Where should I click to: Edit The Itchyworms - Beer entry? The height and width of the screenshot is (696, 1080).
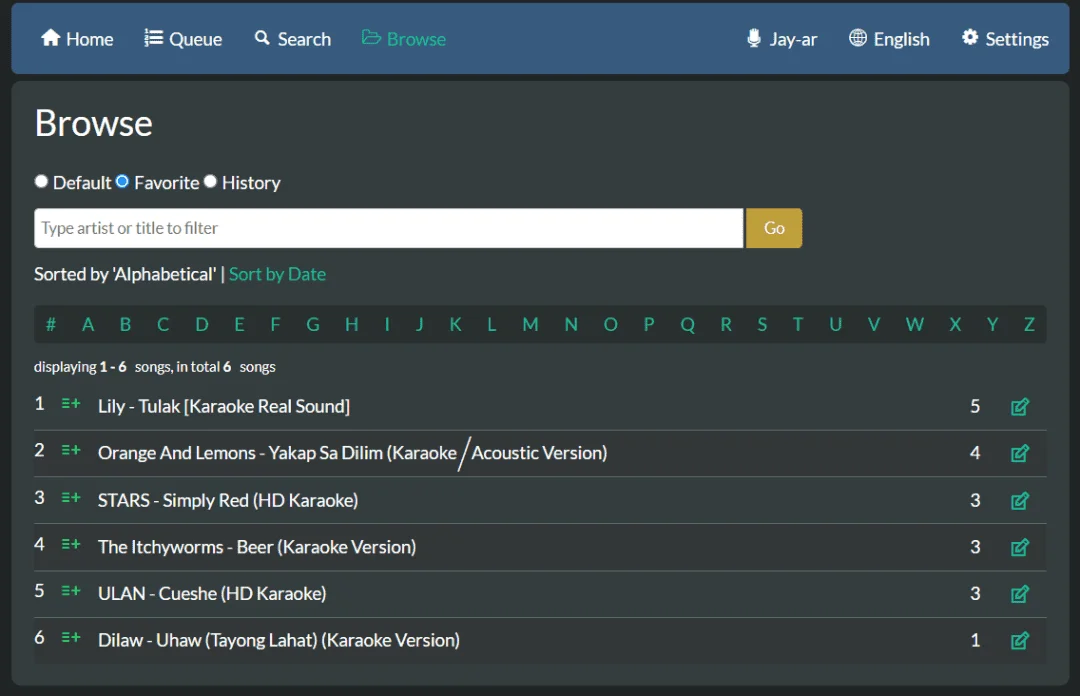coord(1020,547)
